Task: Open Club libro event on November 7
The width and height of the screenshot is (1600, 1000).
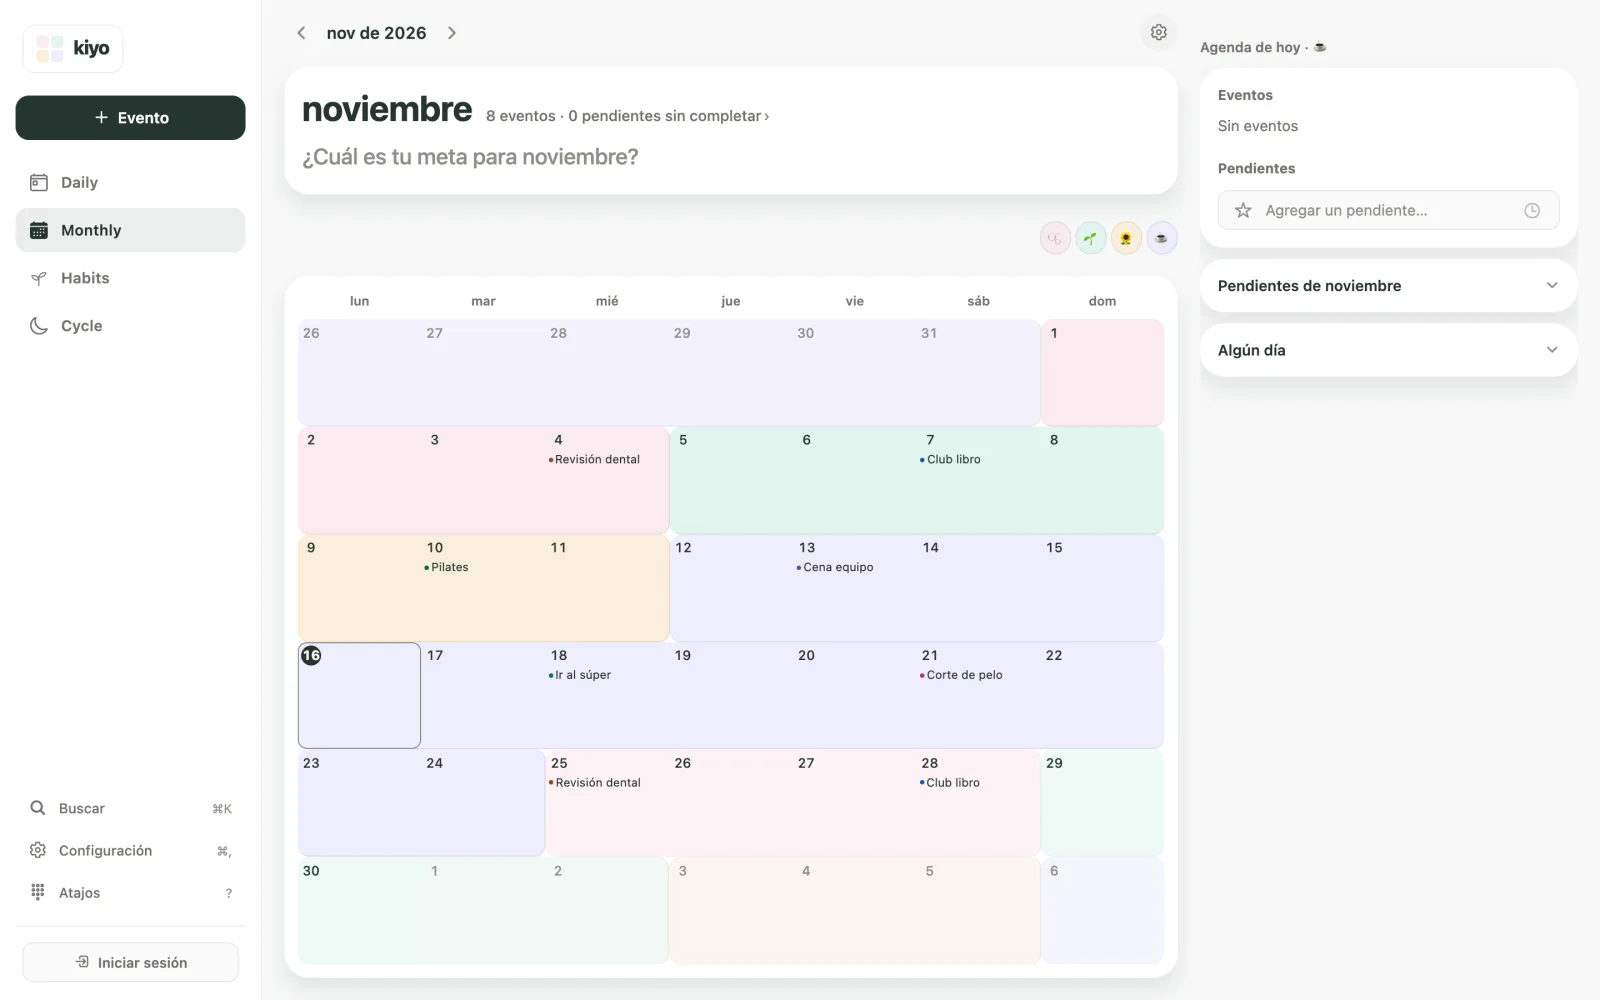Action: [x=950, y=460]
